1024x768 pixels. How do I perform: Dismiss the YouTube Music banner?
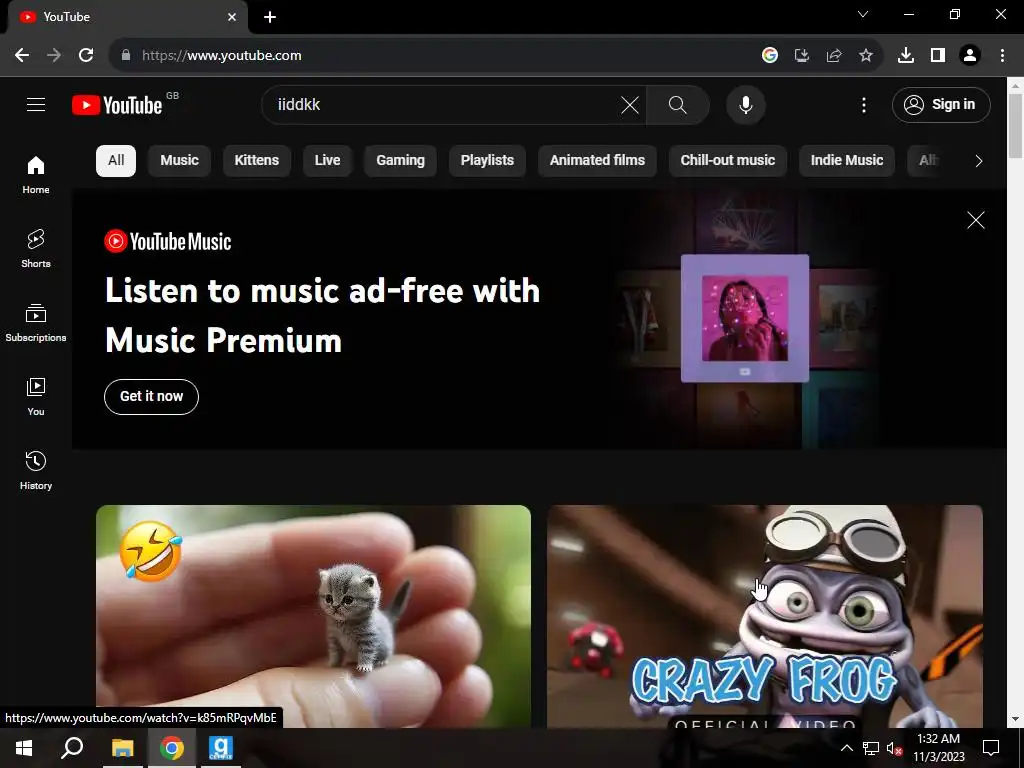pos(976,220)
